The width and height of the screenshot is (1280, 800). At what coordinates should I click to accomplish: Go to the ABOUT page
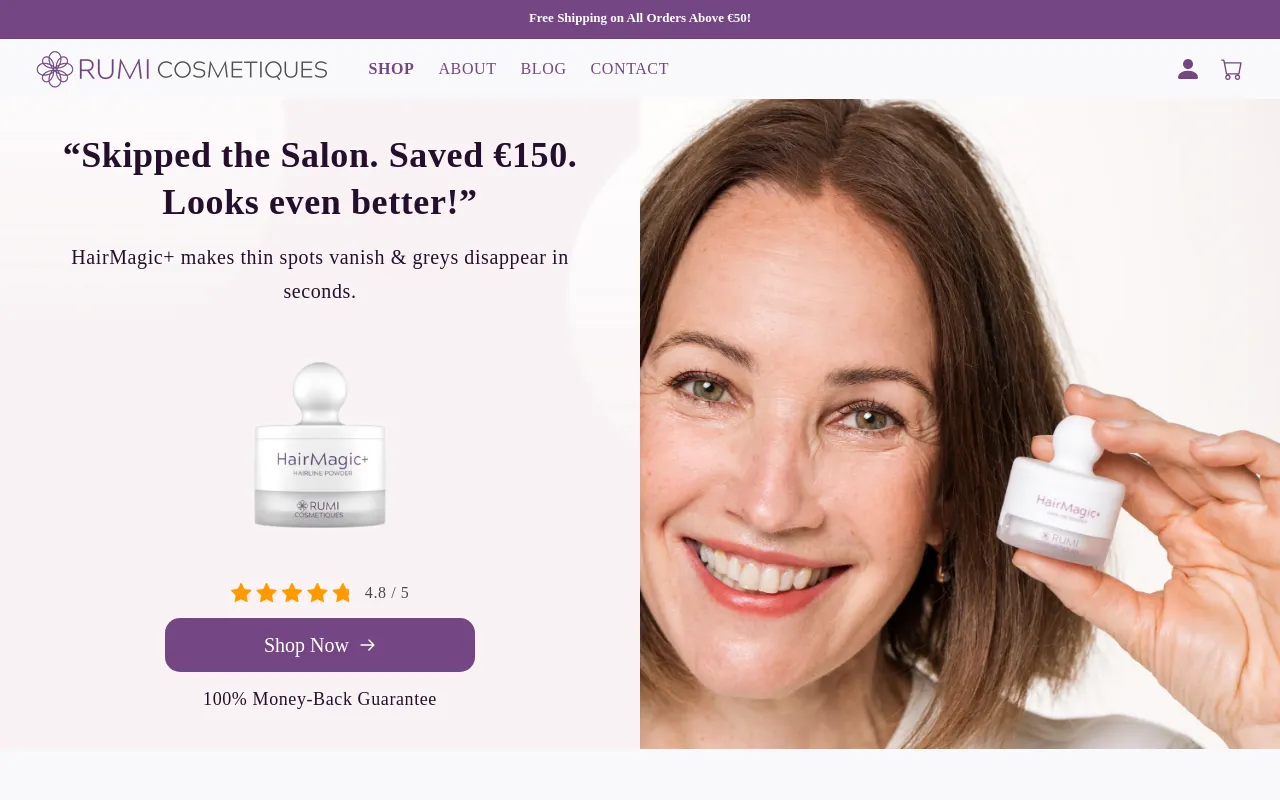467,69
